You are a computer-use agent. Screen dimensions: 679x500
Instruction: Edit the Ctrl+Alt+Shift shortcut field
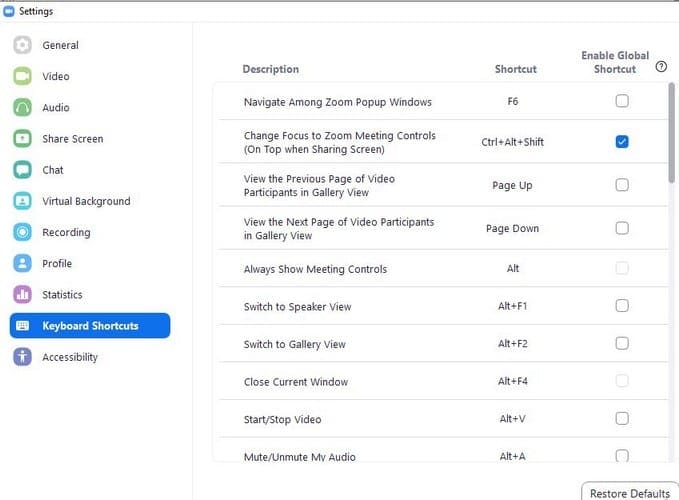click(512, 142)
